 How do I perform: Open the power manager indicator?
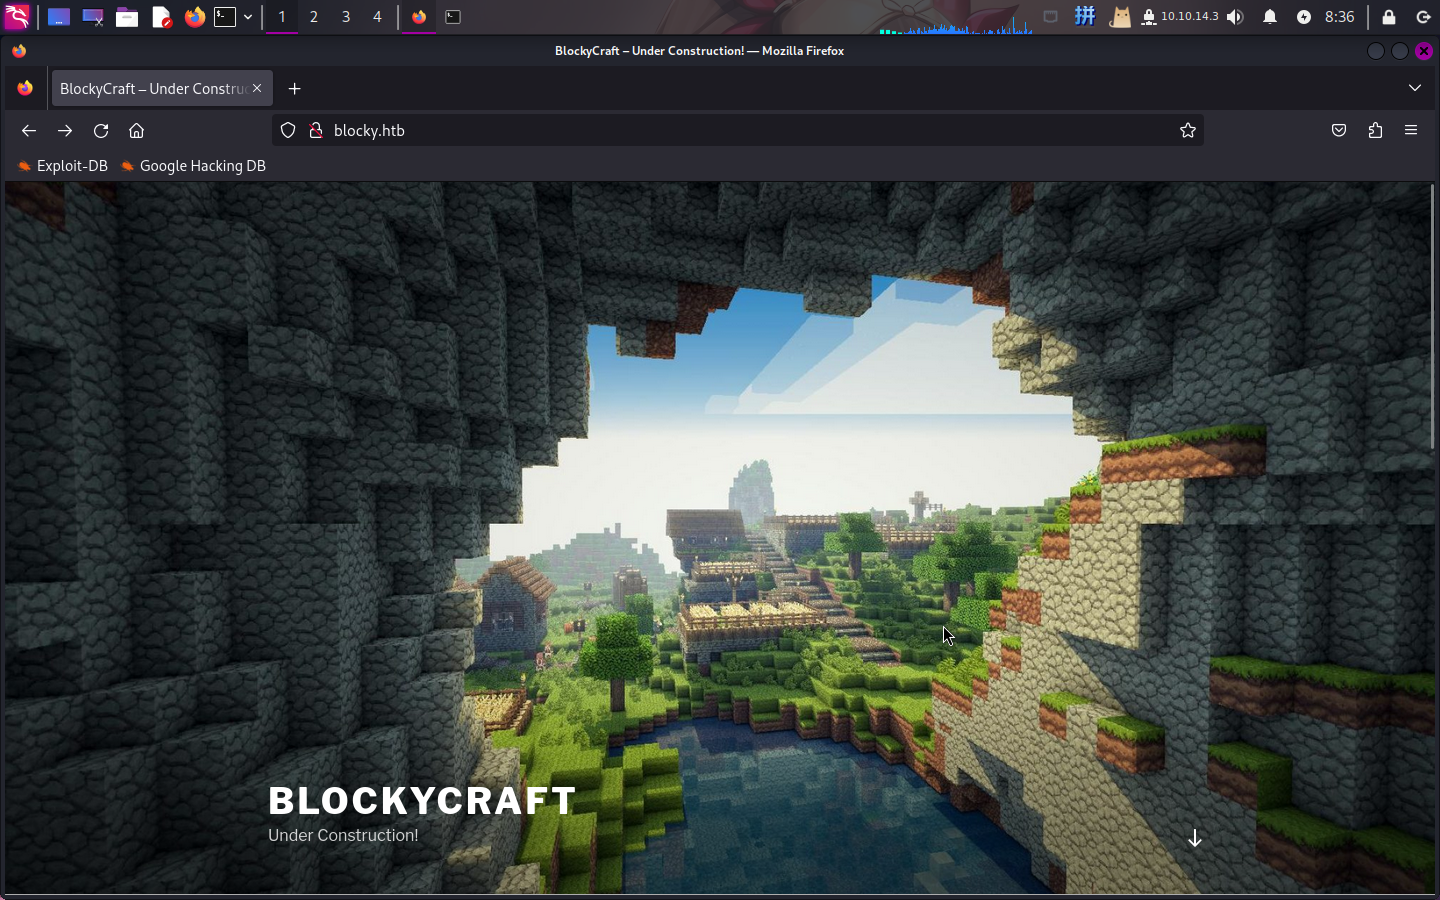click(x=1304, y=17)
